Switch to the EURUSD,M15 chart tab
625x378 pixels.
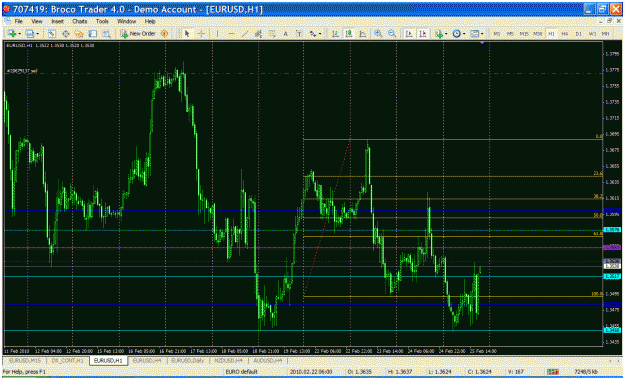coord(25,360)
